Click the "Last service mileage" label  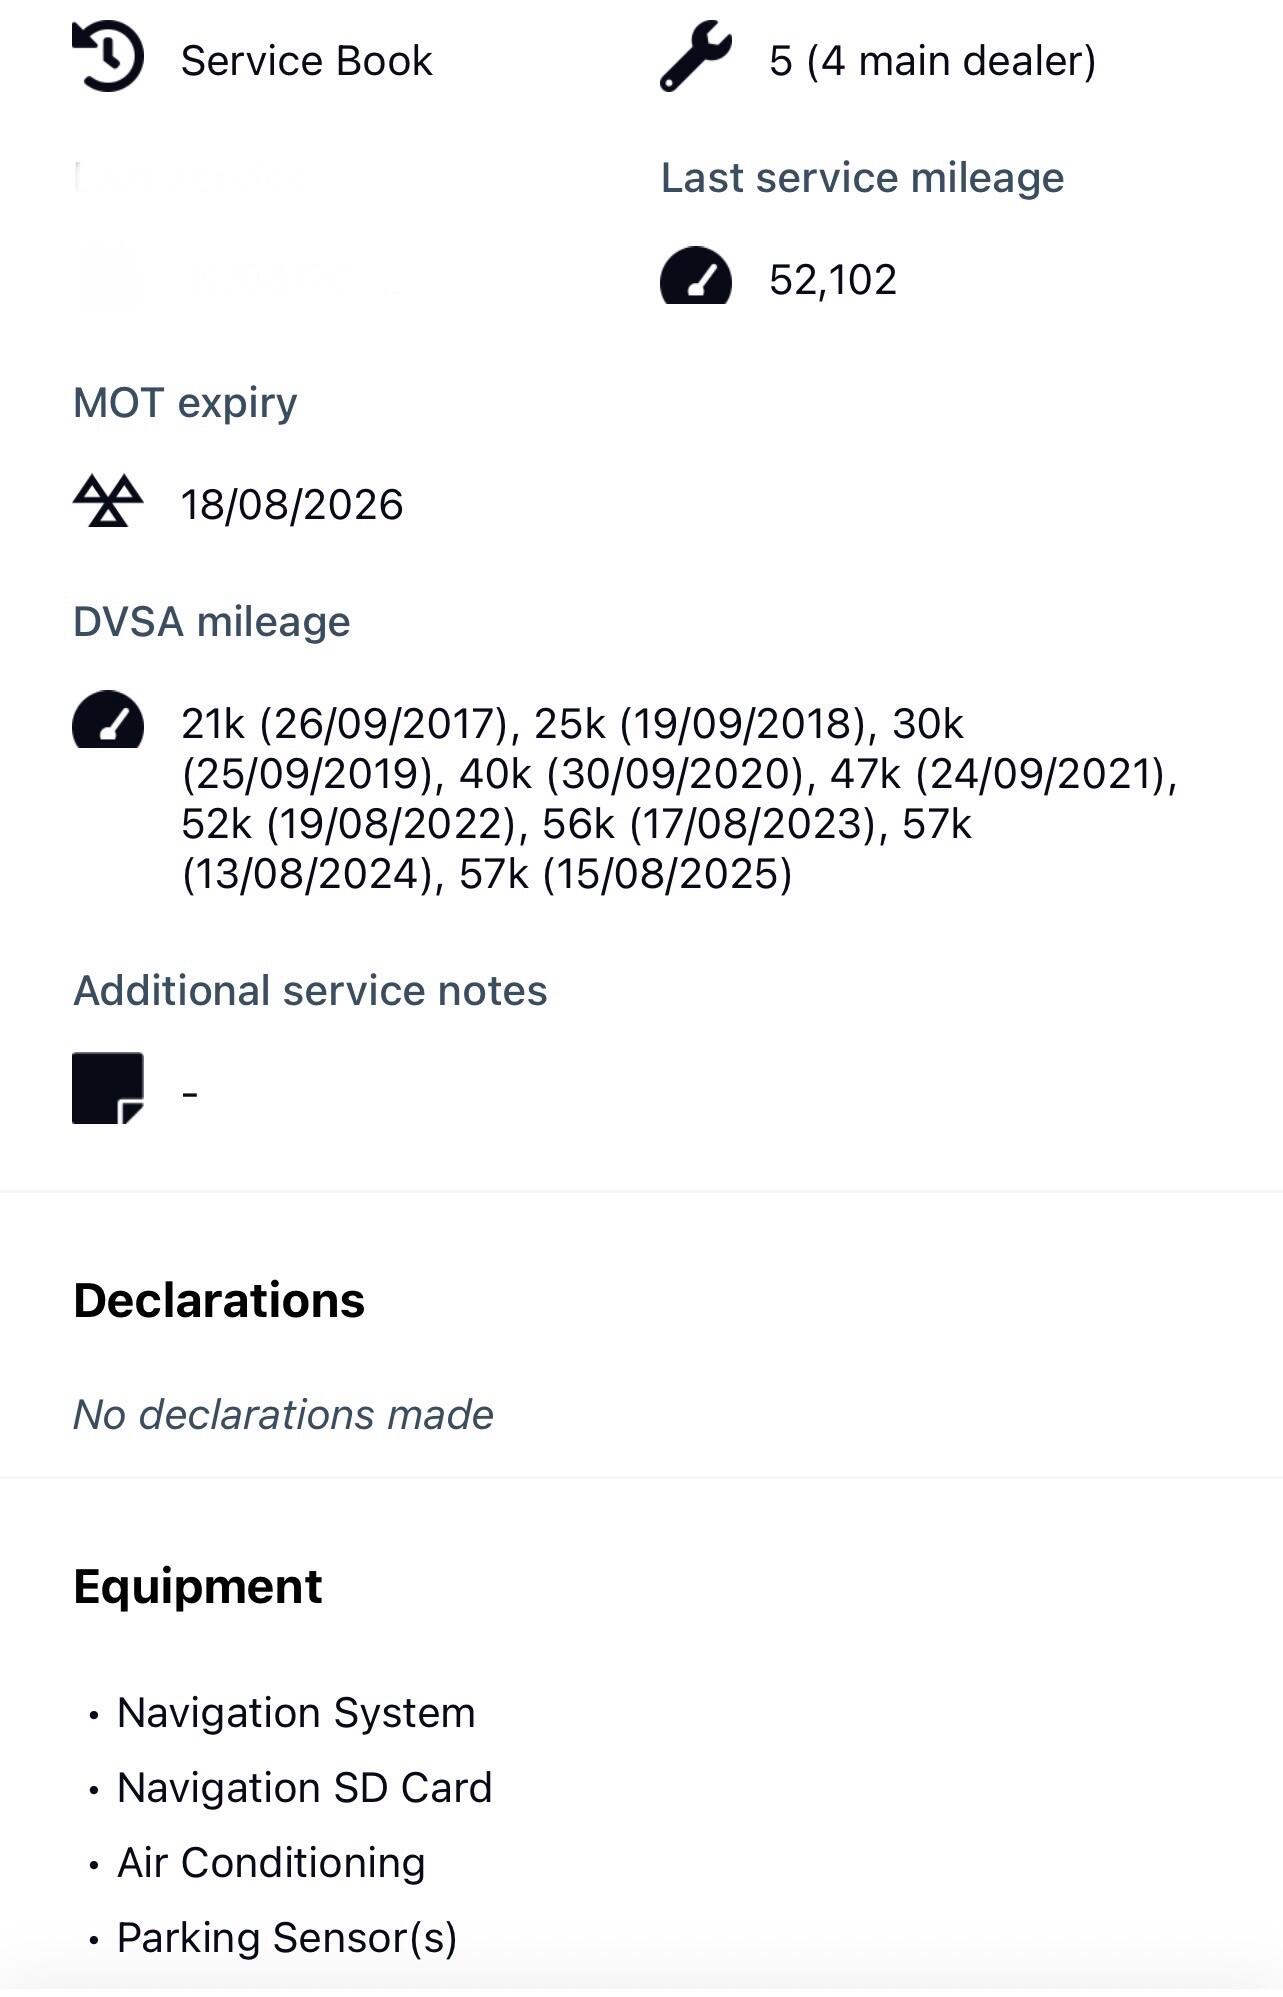(862, 178)
